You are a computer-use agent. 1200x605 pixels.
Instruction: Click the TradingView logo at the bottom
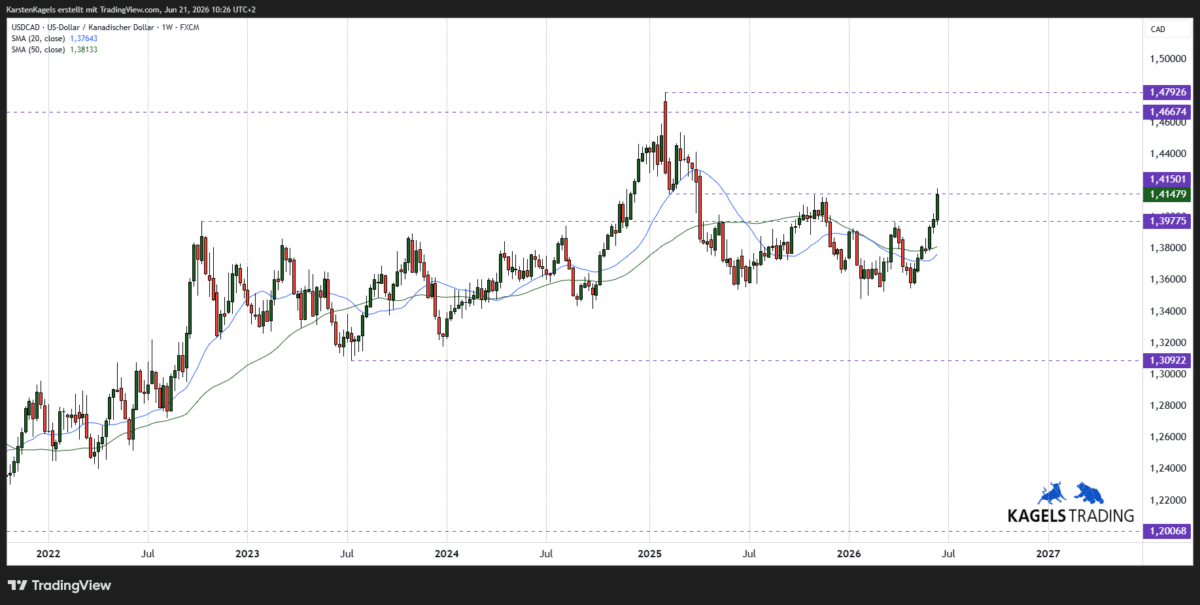[59, 585]
